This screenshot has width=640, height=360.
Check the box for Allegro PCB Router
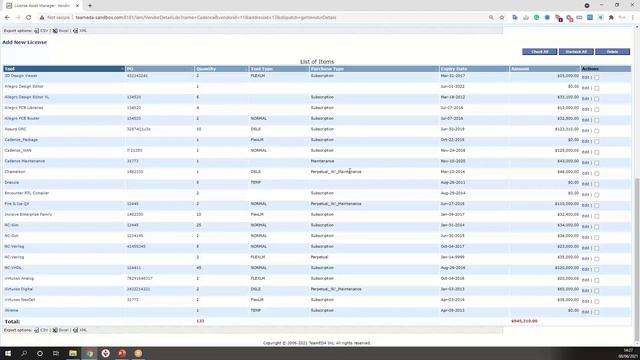click(x=596, y=120)
